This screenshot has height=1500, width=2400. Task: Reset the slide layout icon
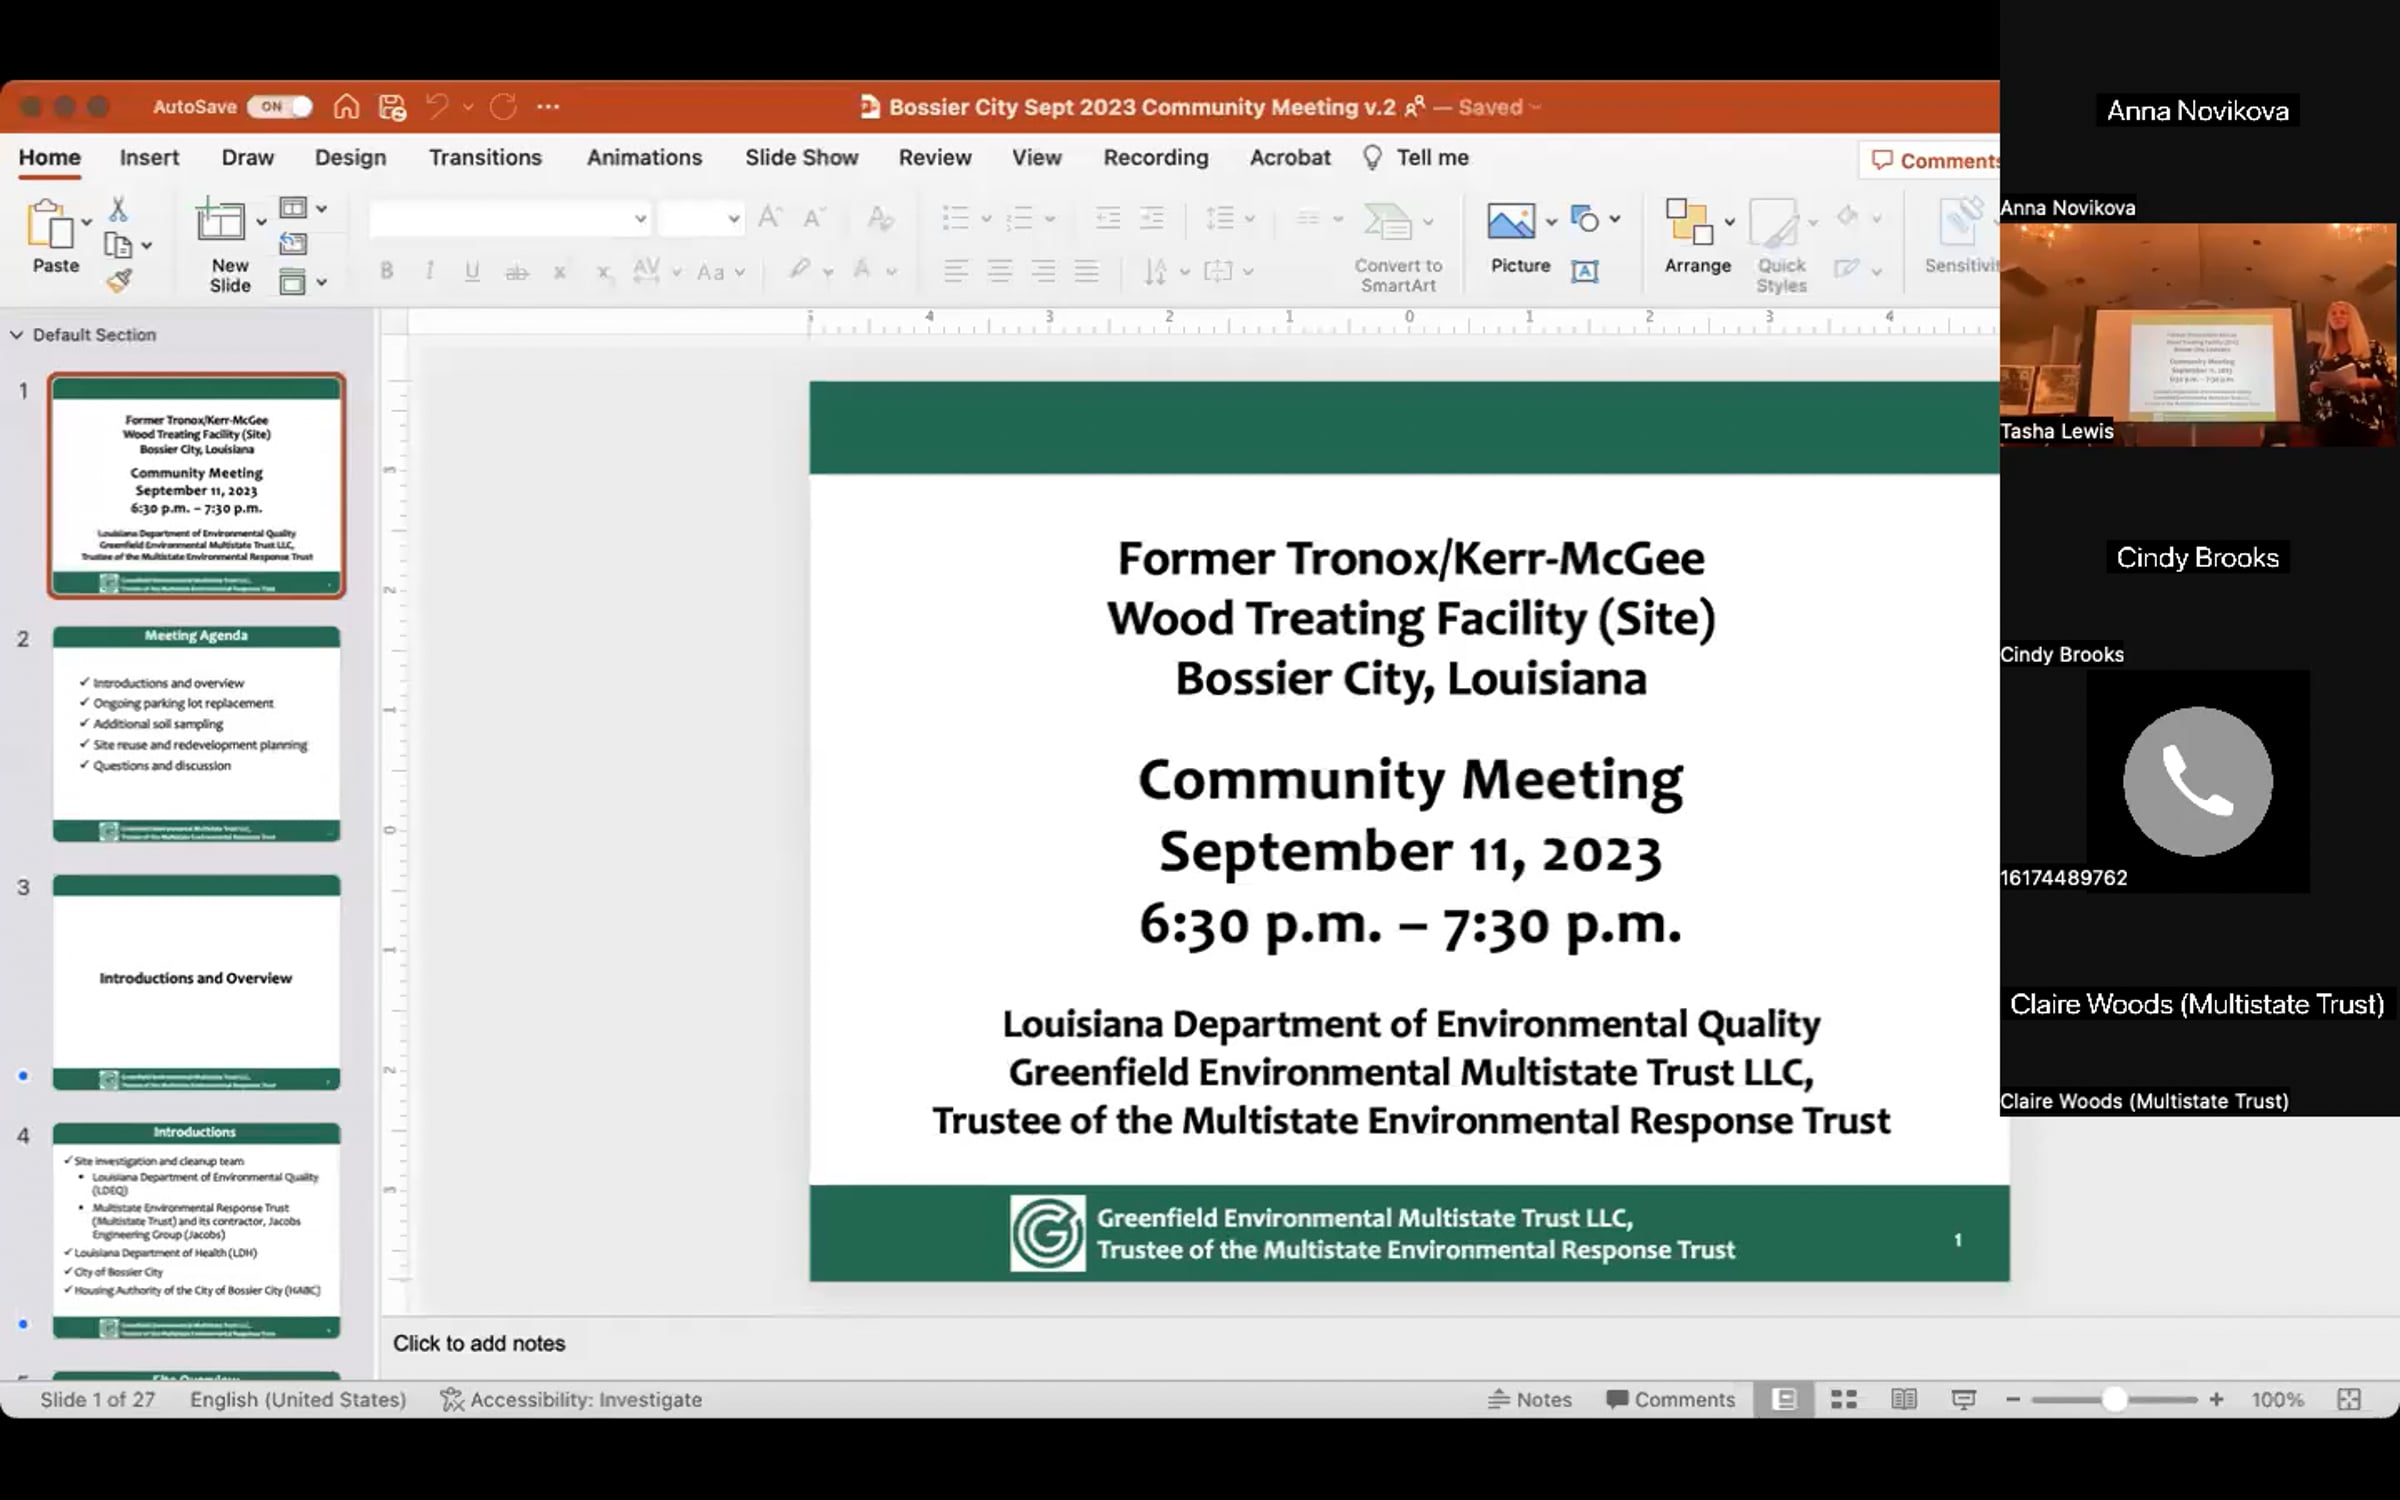(292, 245)
